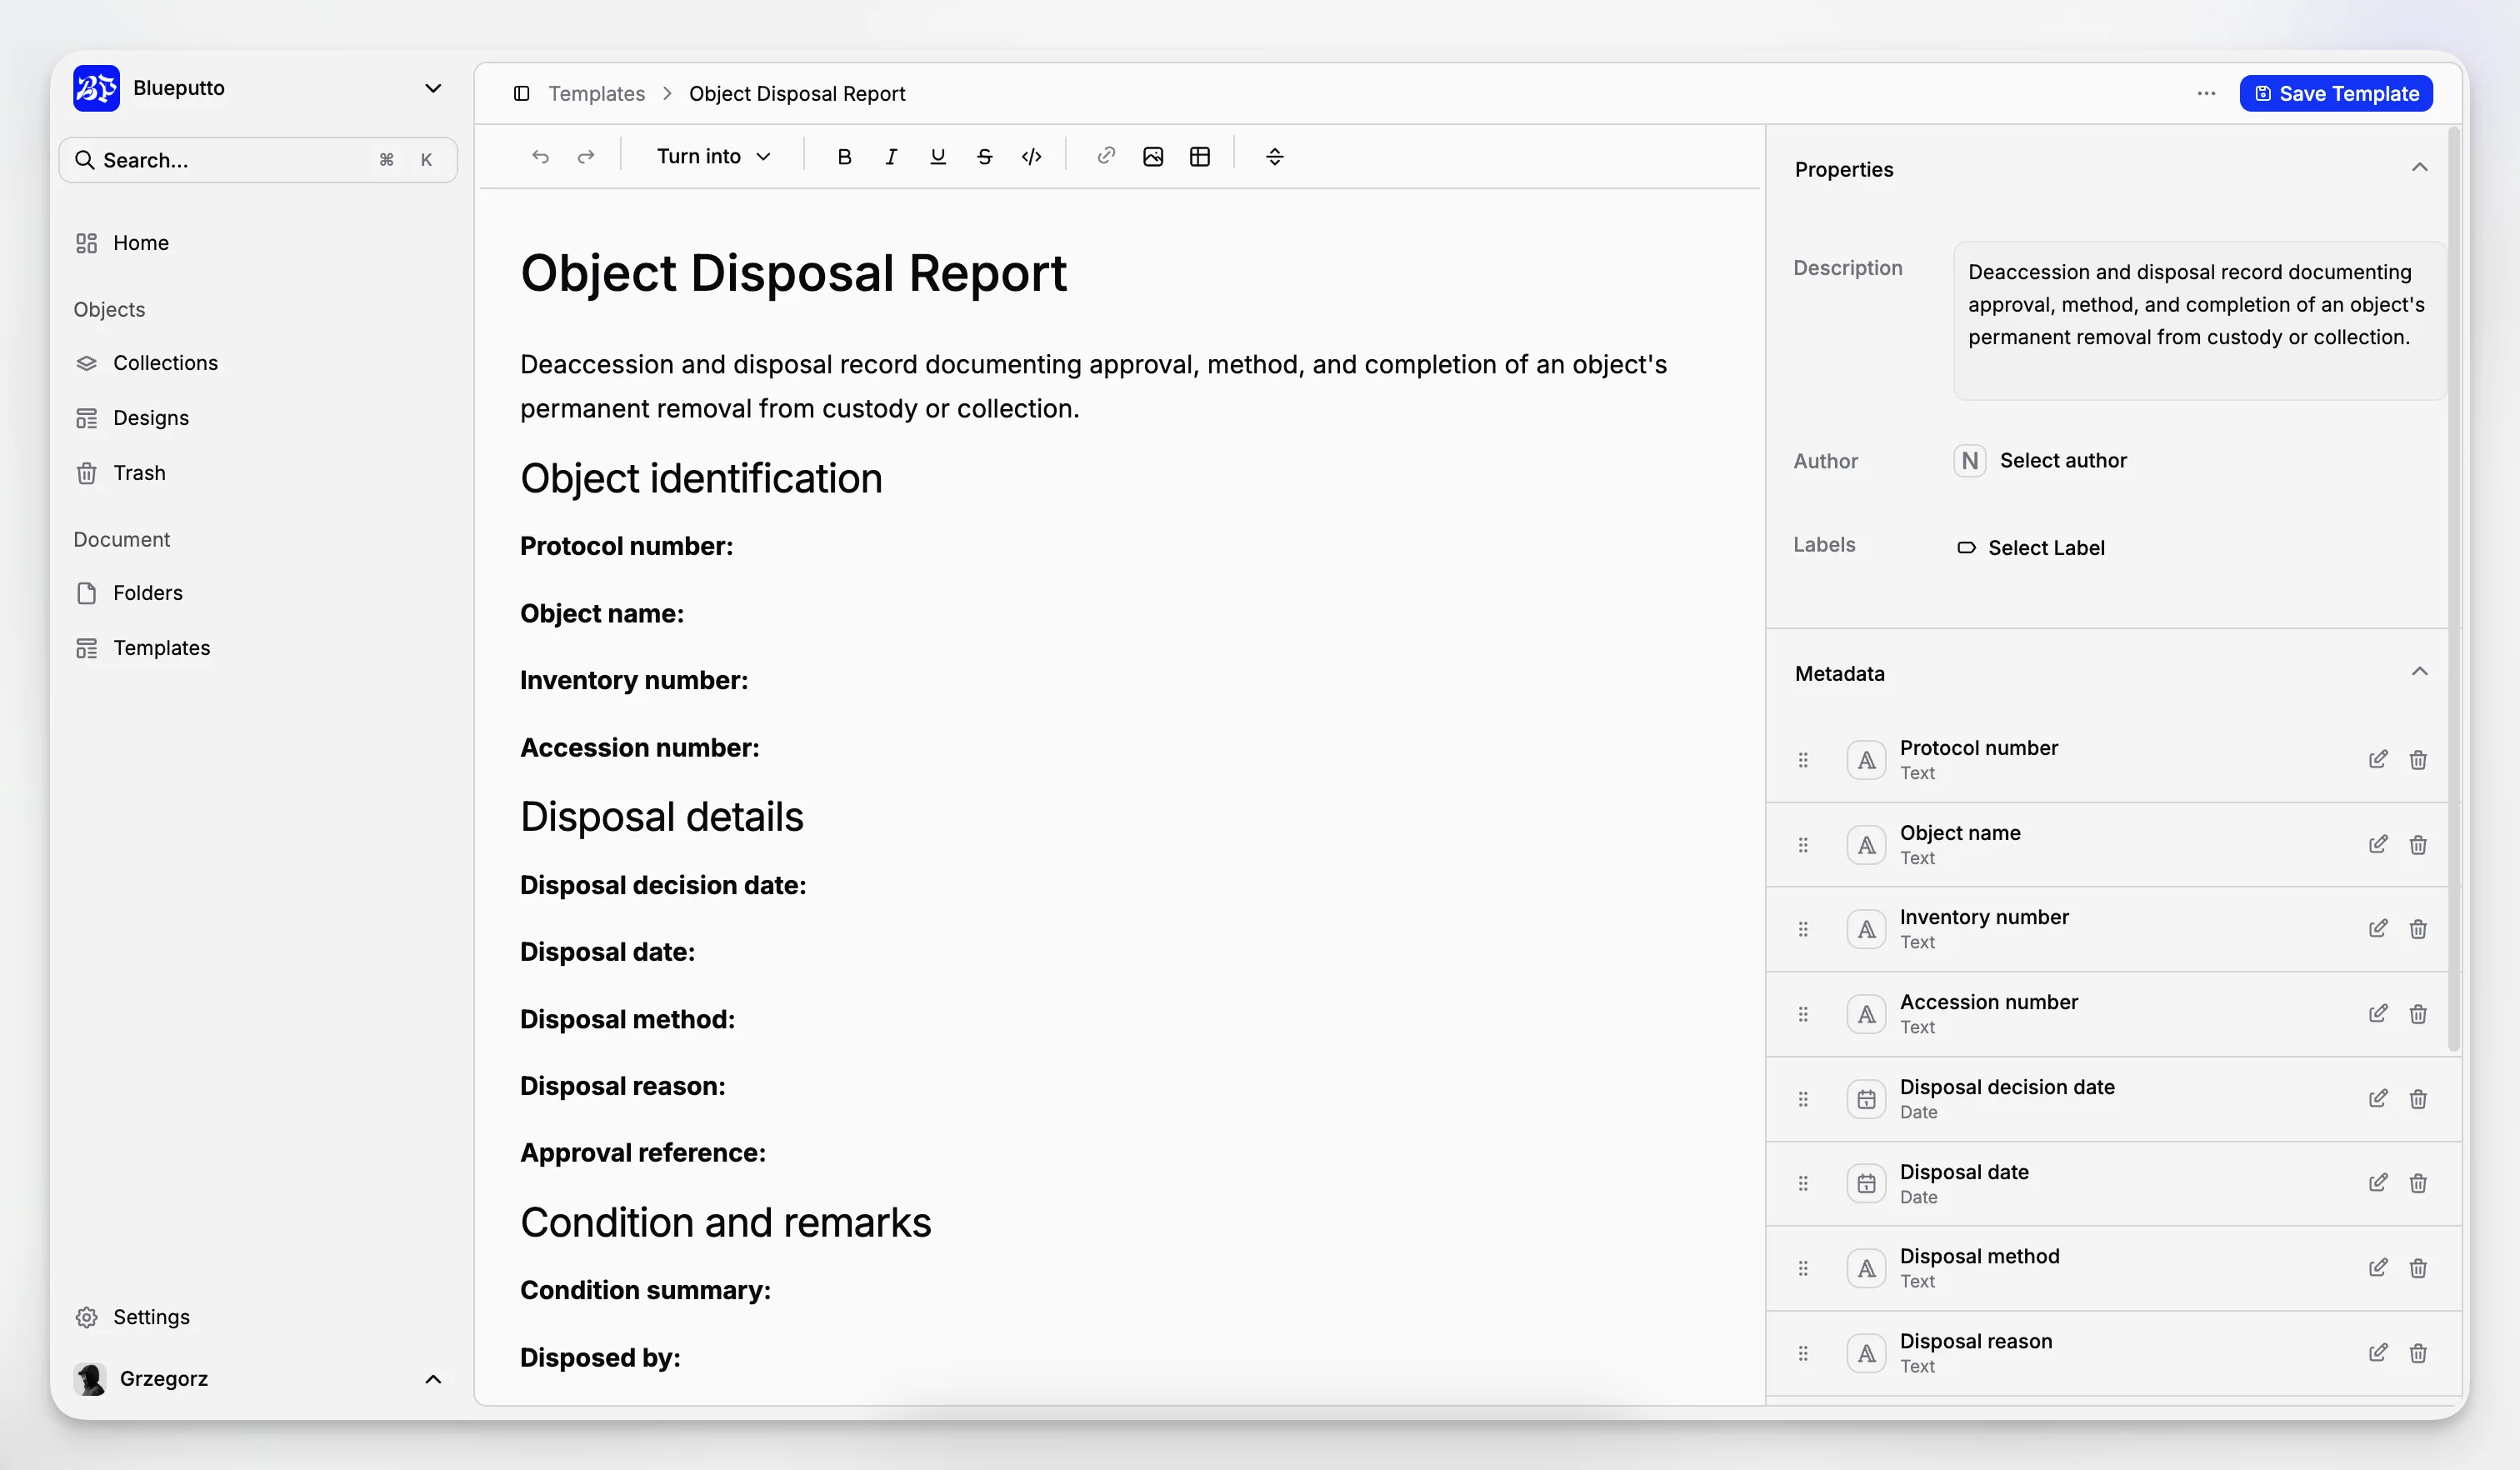Delete the Disposal method metadata field
Screen dimensions: 2520x1470
click(x=2418, y=1268)
